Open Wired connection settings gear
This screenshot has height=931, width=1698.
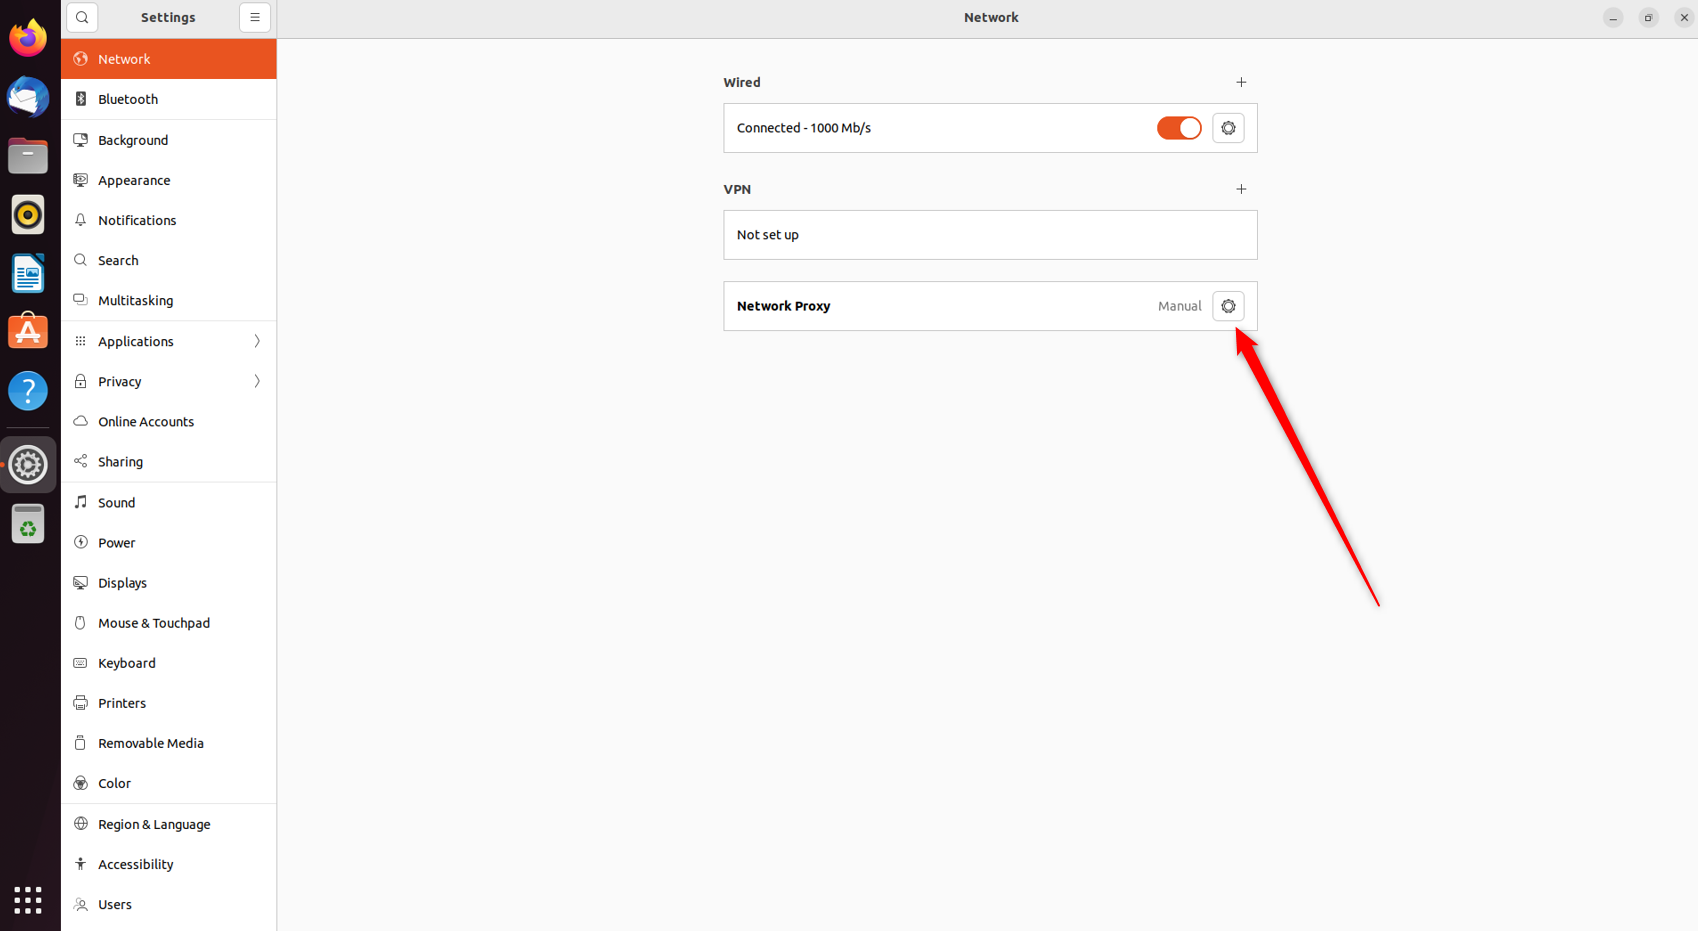click(x=1228, y=128)
